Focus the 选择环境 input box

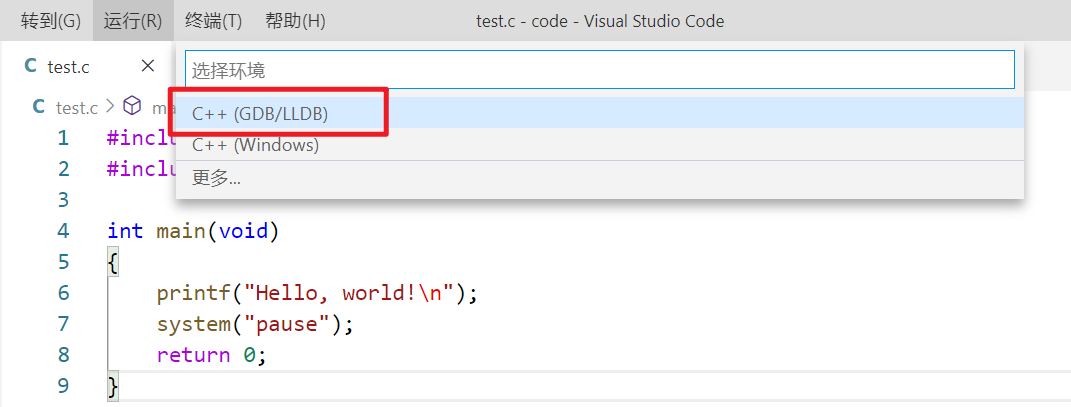pyautogui.click(x=600, y=70)
